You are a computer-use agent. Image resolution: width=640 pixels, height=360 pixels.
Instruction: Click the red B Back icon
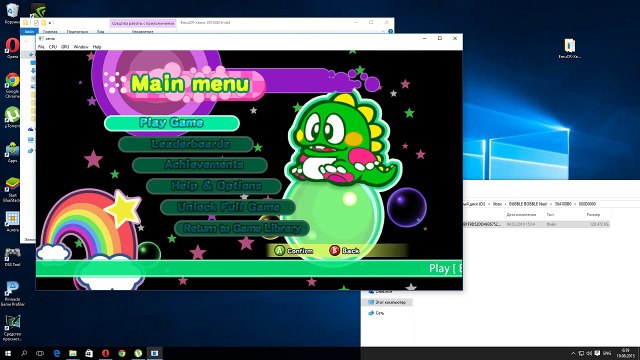click(334, 251)
